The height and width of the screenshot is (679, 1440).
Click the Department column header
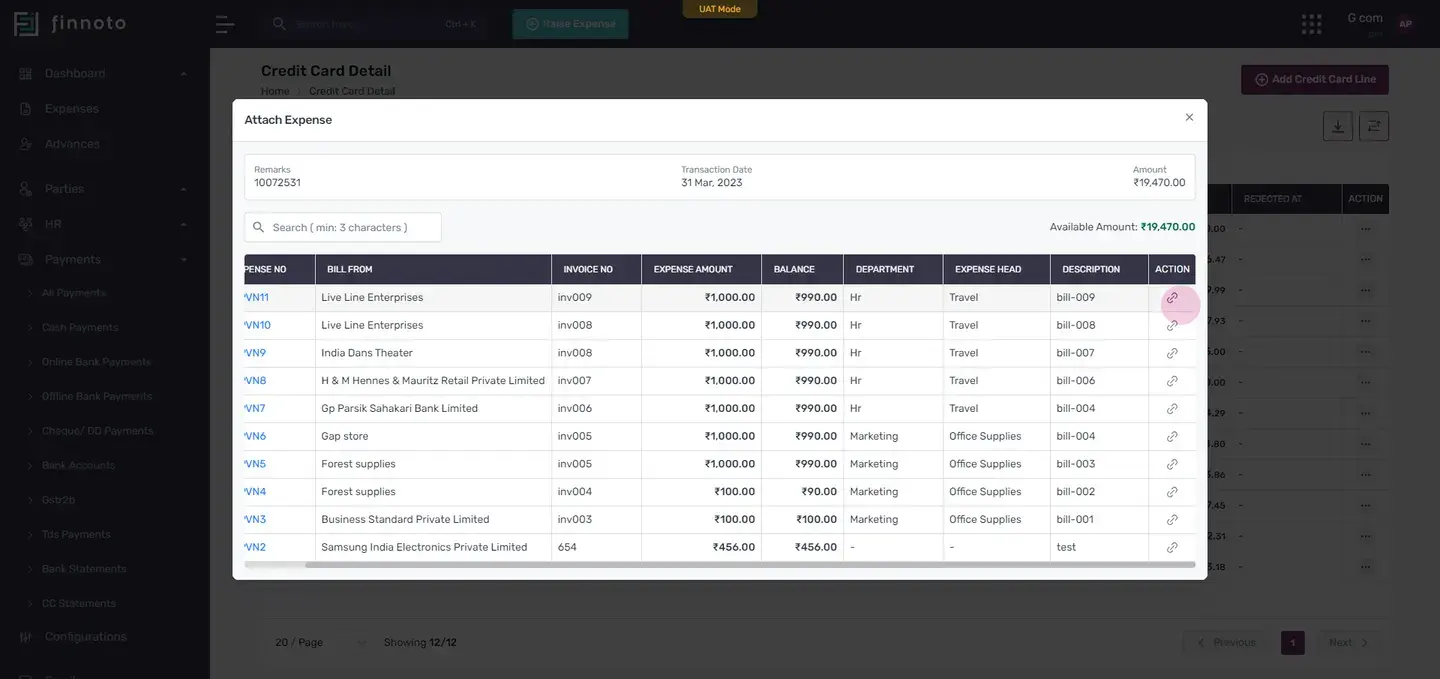tap(893, 269)
